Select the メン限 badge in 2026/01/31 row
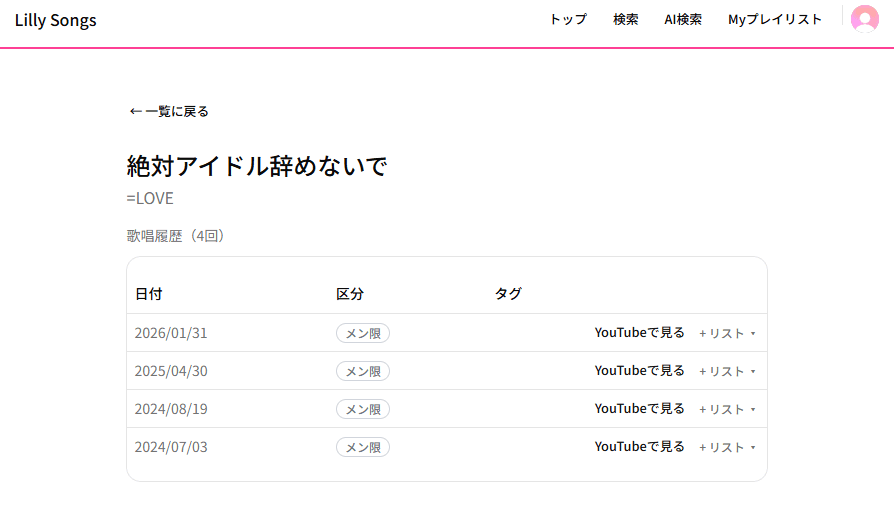 coord(363,333)
